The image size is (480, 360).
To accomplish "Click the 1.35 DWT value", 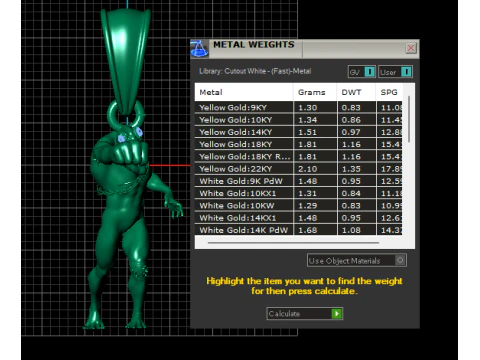I will pos(351,169).
